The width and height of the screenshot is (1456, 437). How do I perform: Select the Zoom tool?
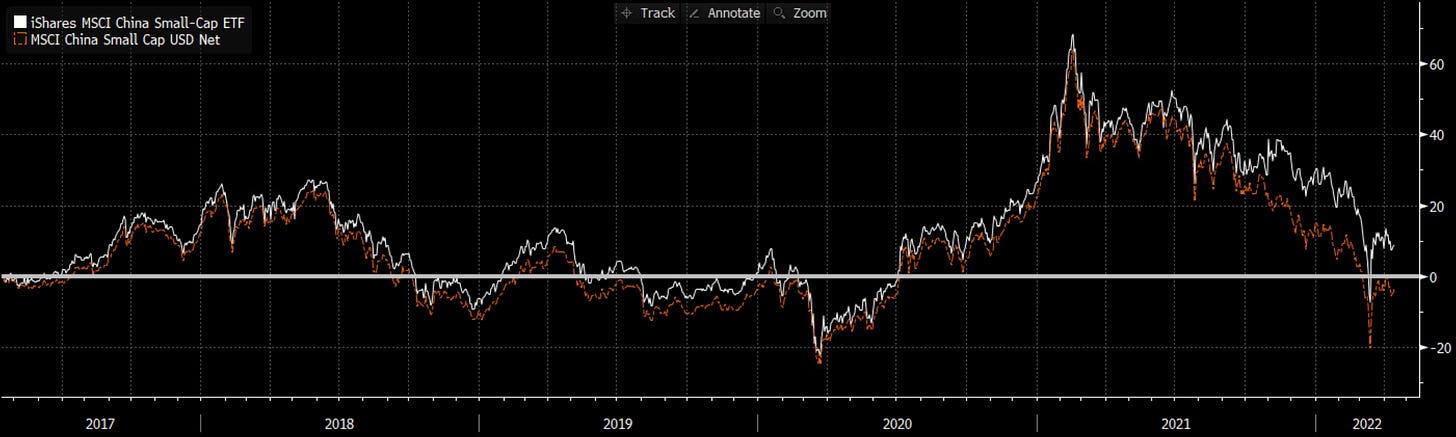(799, 13)
